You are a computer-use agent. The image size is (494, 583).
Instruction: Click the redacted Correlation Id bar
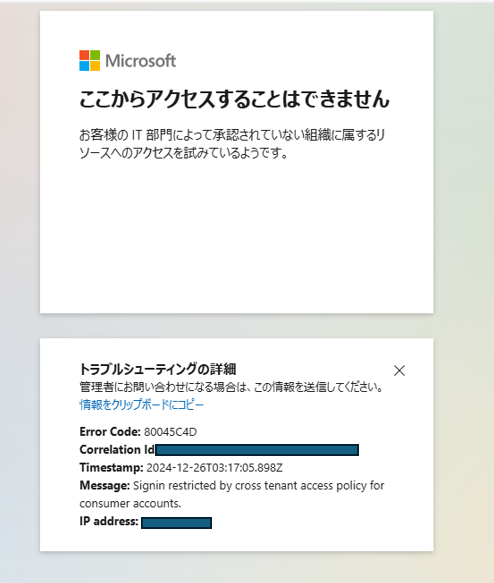click(x=257, y=450)
